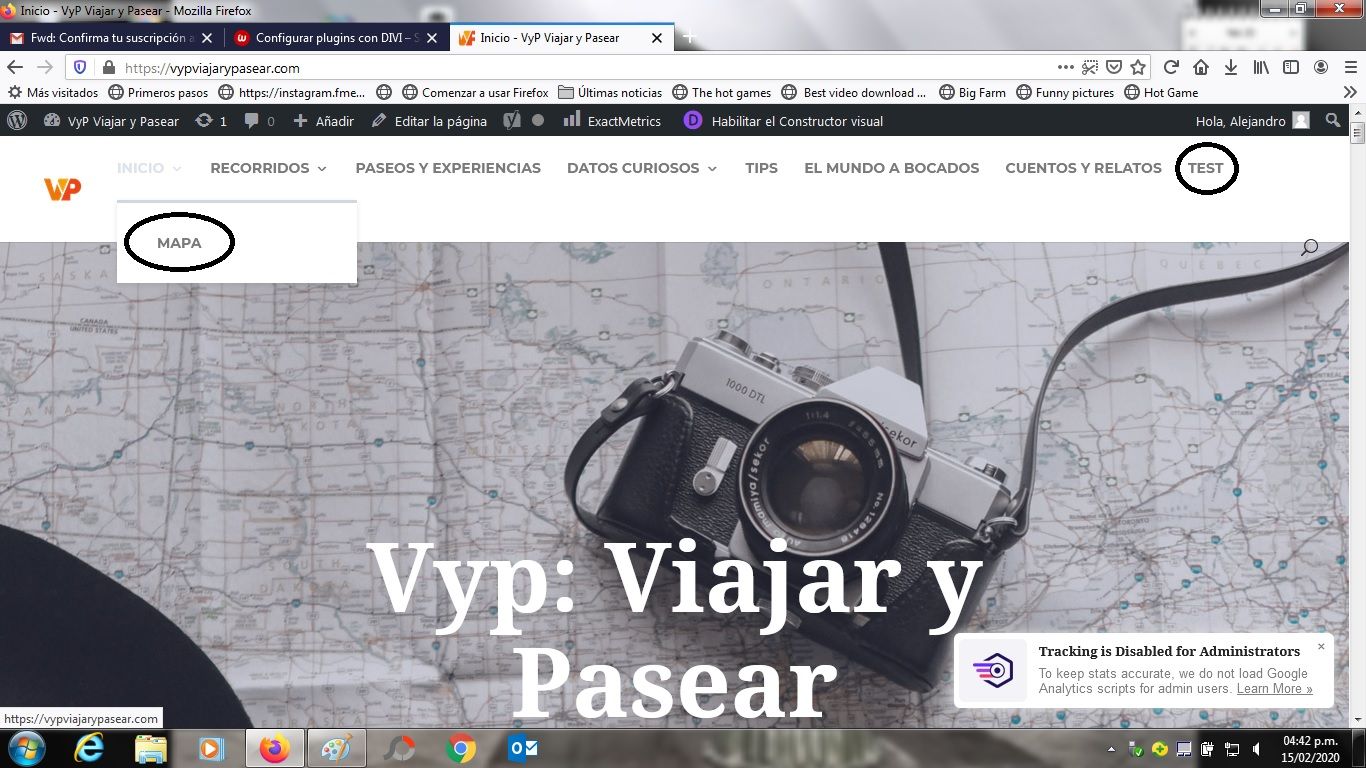Viewport: 1366px width, 768px height.
Task: Open PASEOS Y EXPERIENCIAS page
Action: (x=448, y=168)
